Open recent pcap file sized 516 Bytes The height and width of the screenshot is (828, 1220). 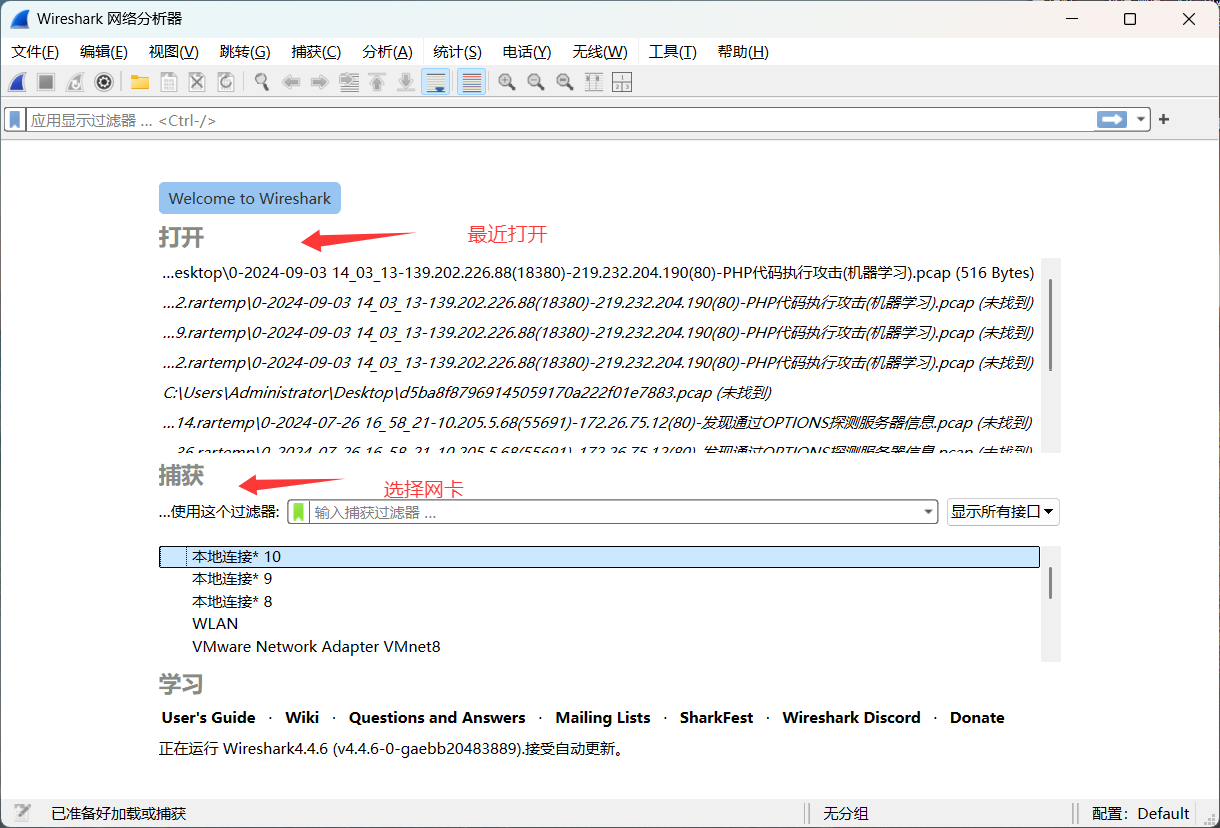[598, 272]
